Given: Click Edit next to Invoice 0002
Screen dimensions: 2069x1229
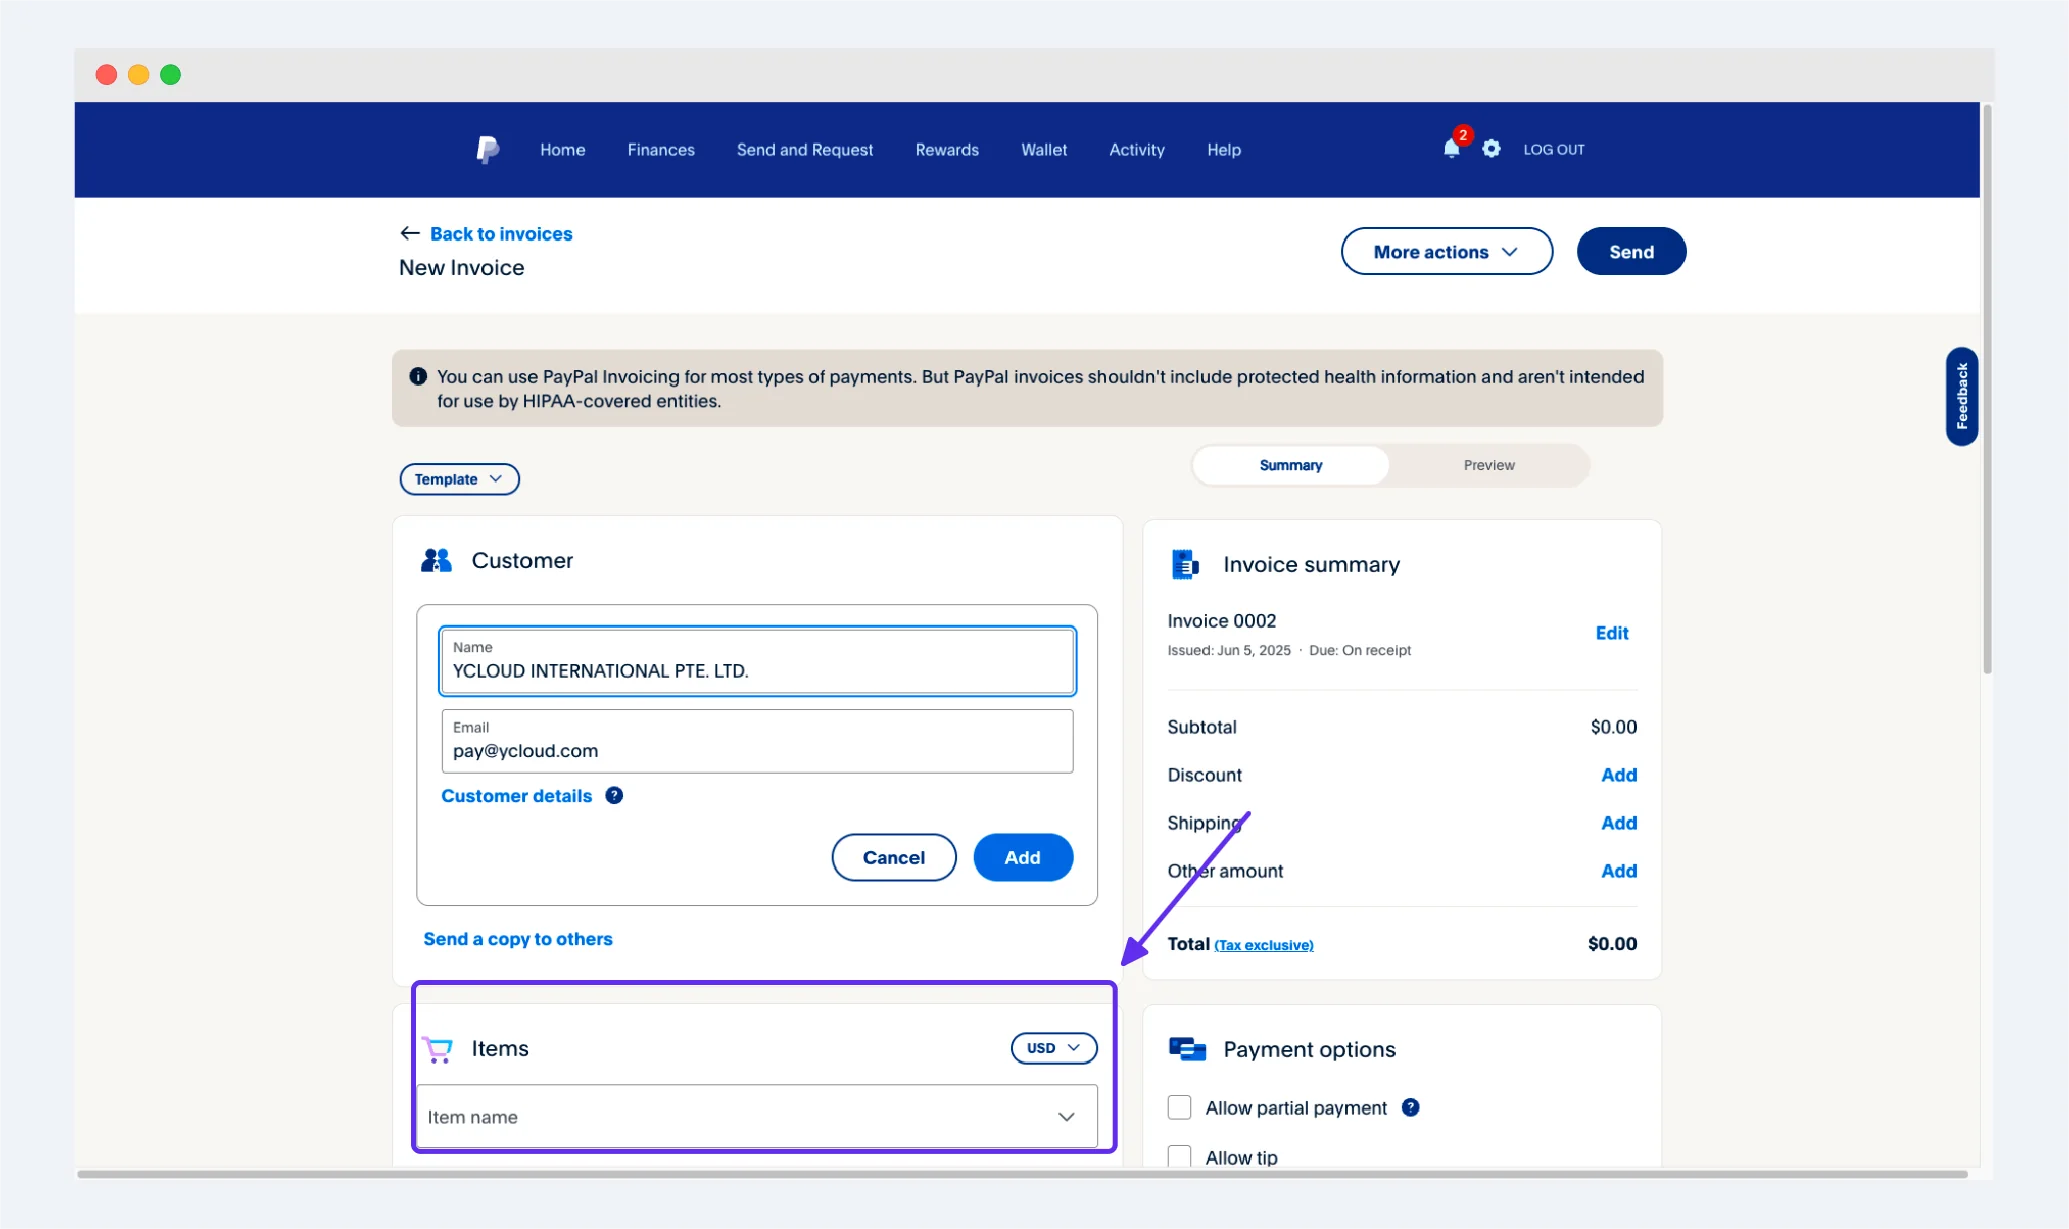Looking at the screenshot, I should pyautogui.click(x=1612, y=633).
